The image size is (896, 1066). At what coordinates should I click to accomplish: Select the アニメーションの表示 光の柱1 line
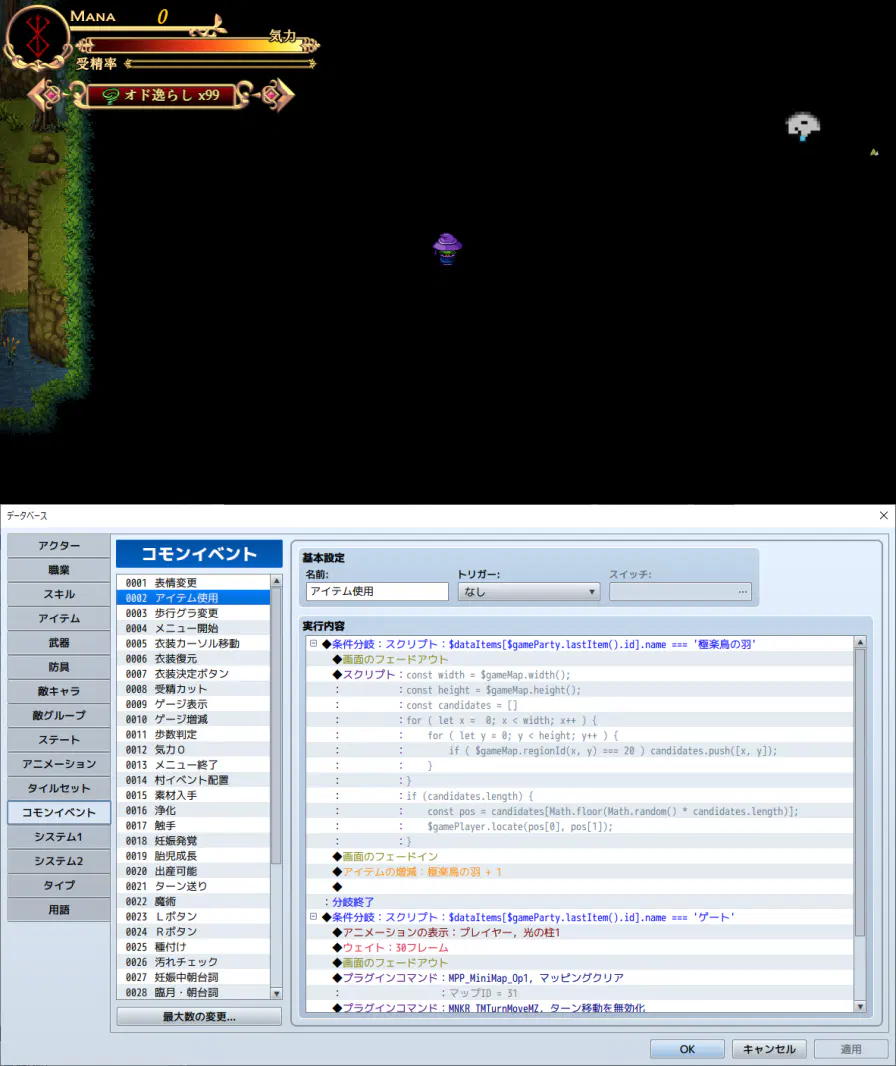[580, 933]
